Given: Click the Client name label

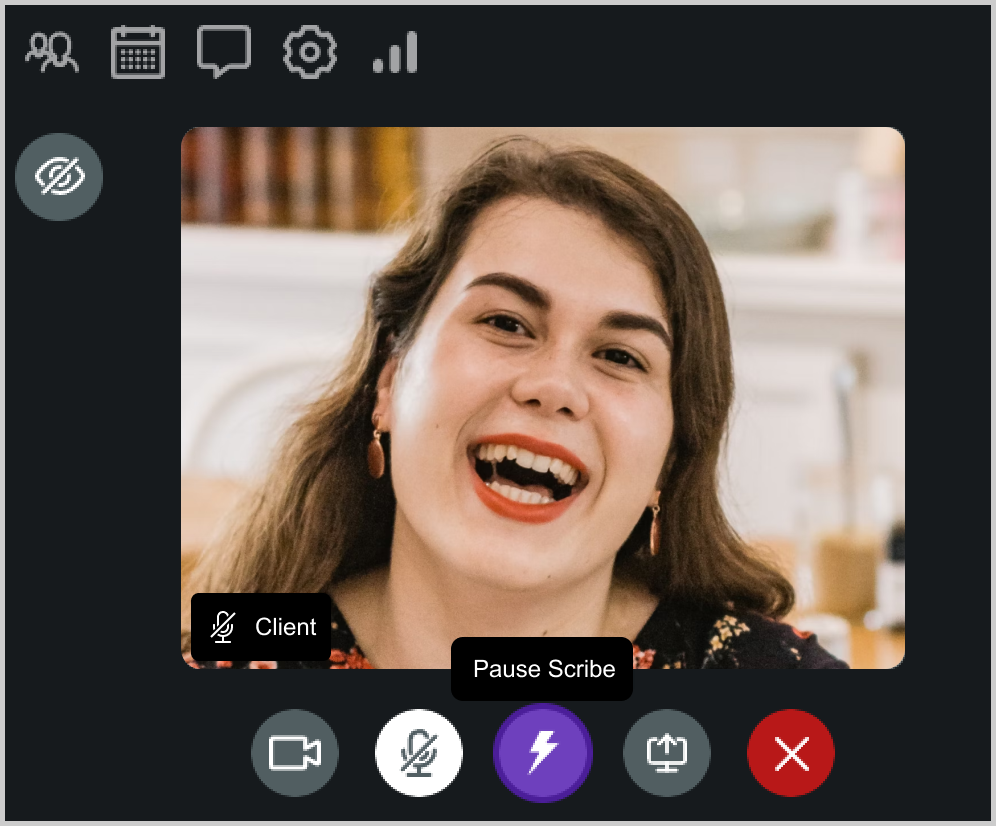Looking at the screenshot, I should (285, 627).
